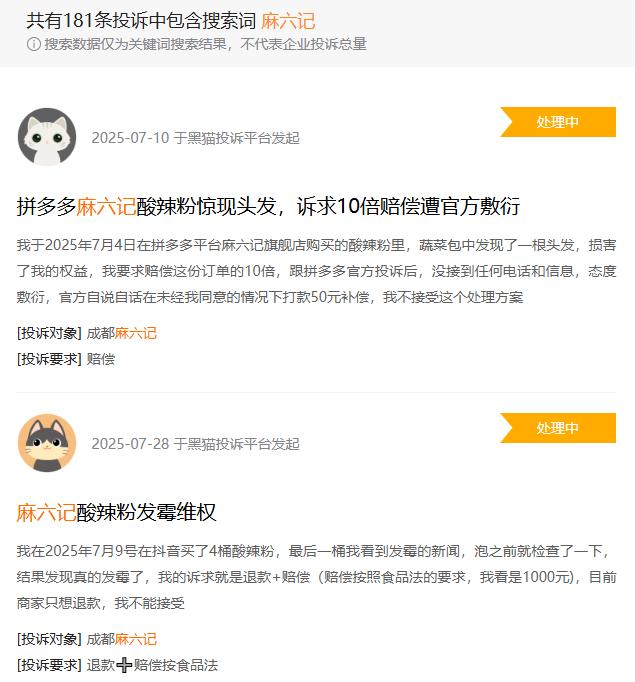This screenshot has height=682, width=635.
Task: Open complaint titled 麻六记酸辣粉发霉维权
Action: coord(116,512)
